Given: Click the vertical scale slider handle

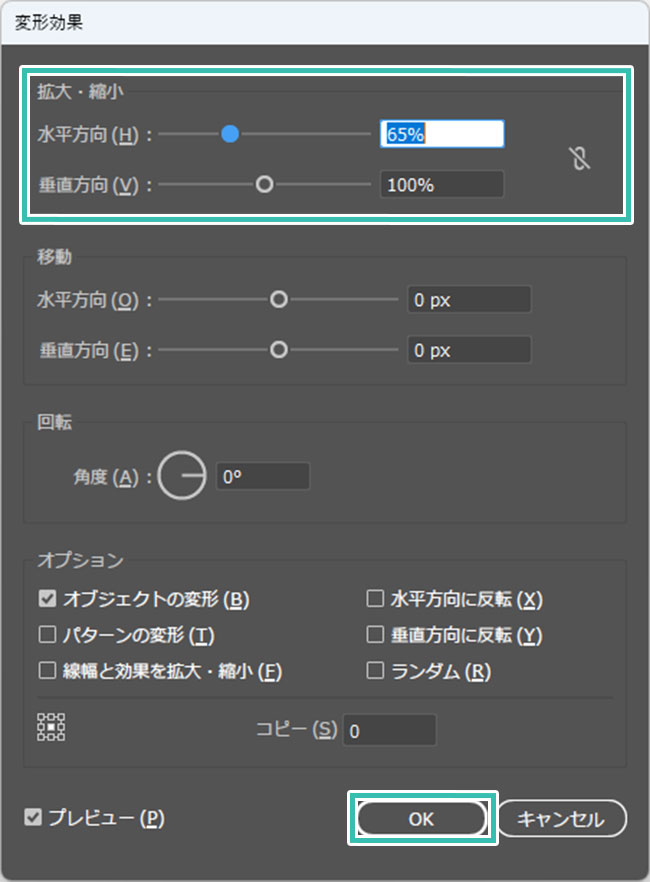Looking at the screenshot, I should click(x=264, y=184).
